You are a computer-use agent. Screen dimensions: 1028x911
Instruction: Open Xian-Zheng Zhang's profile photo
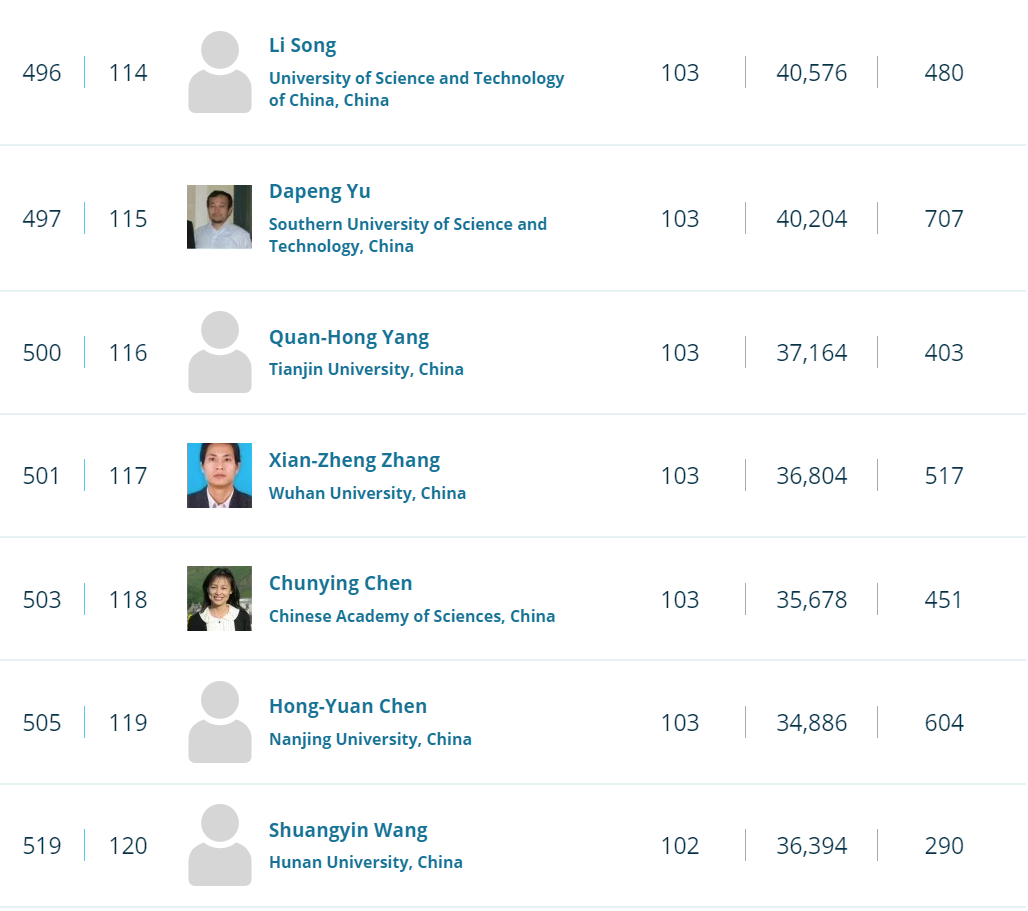[x=220, y=476]
